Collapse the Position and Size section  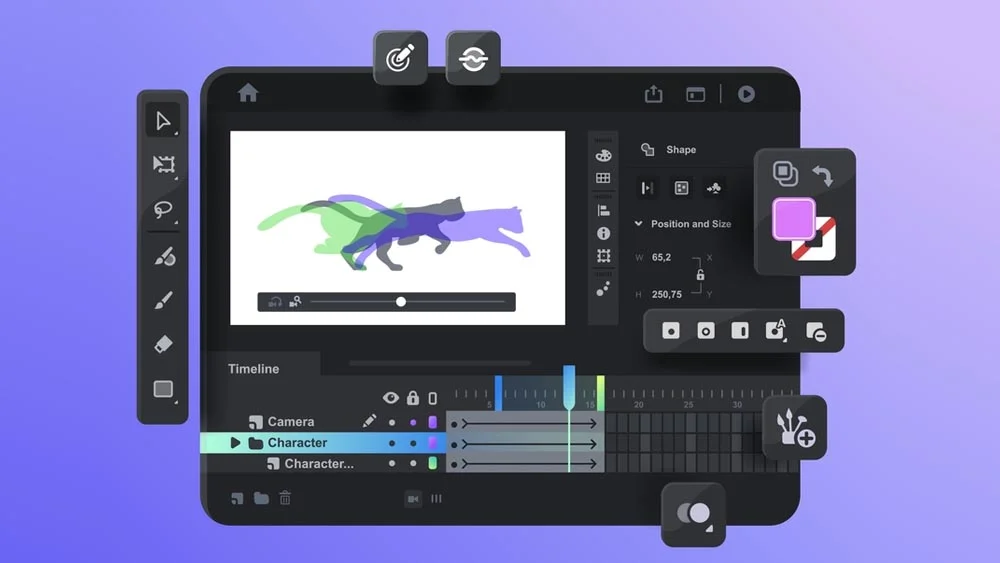[639, 224]
